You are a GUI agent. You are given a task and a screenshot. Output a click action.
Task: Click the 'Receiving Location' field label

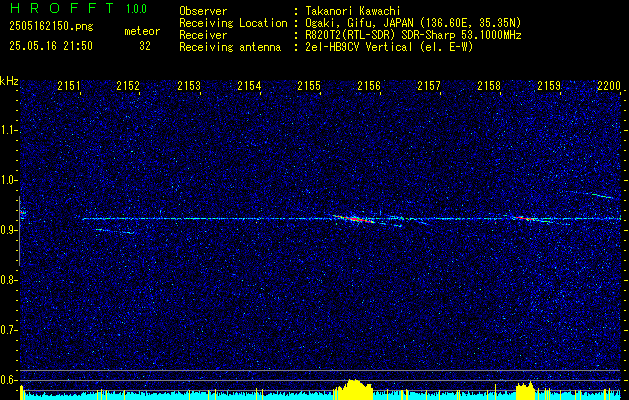coord(233,23)
